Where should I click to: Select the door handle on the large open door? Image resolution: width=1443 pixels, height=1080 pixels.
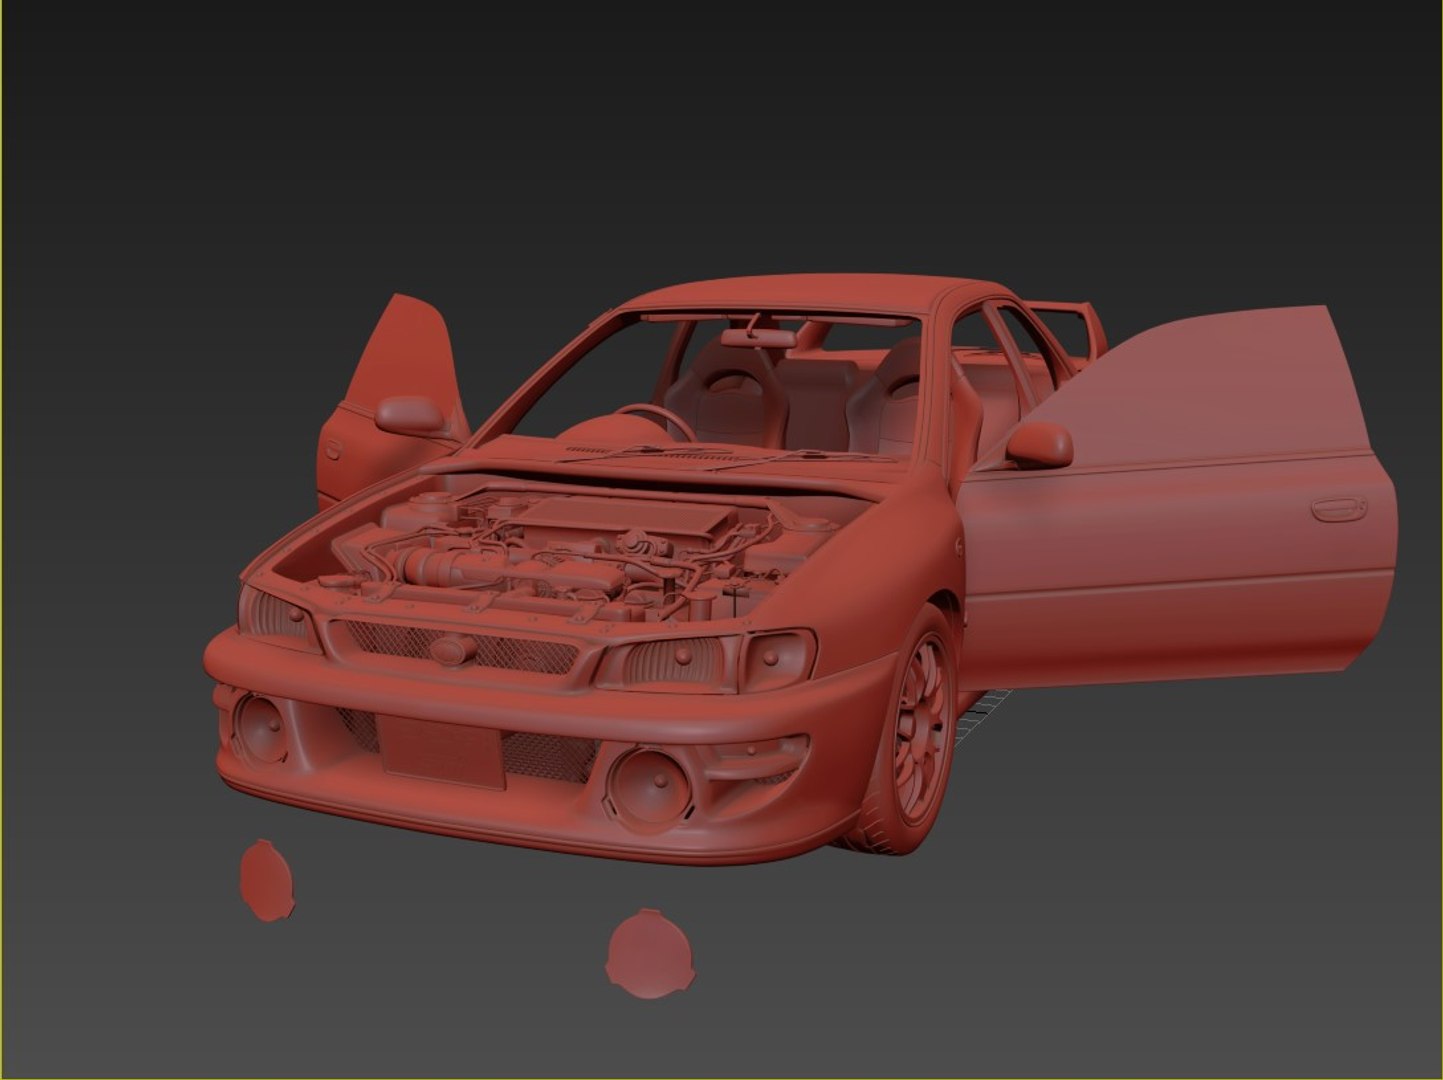(1339, 509)
